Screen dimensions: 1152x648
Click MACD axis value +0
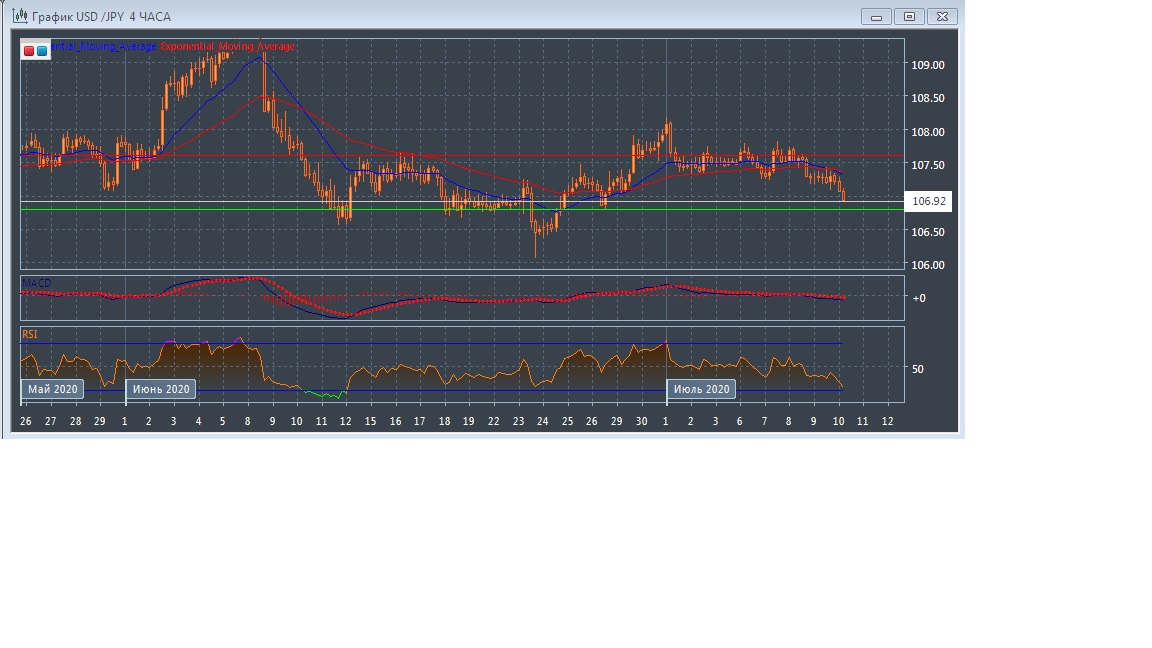coord(917,298)
